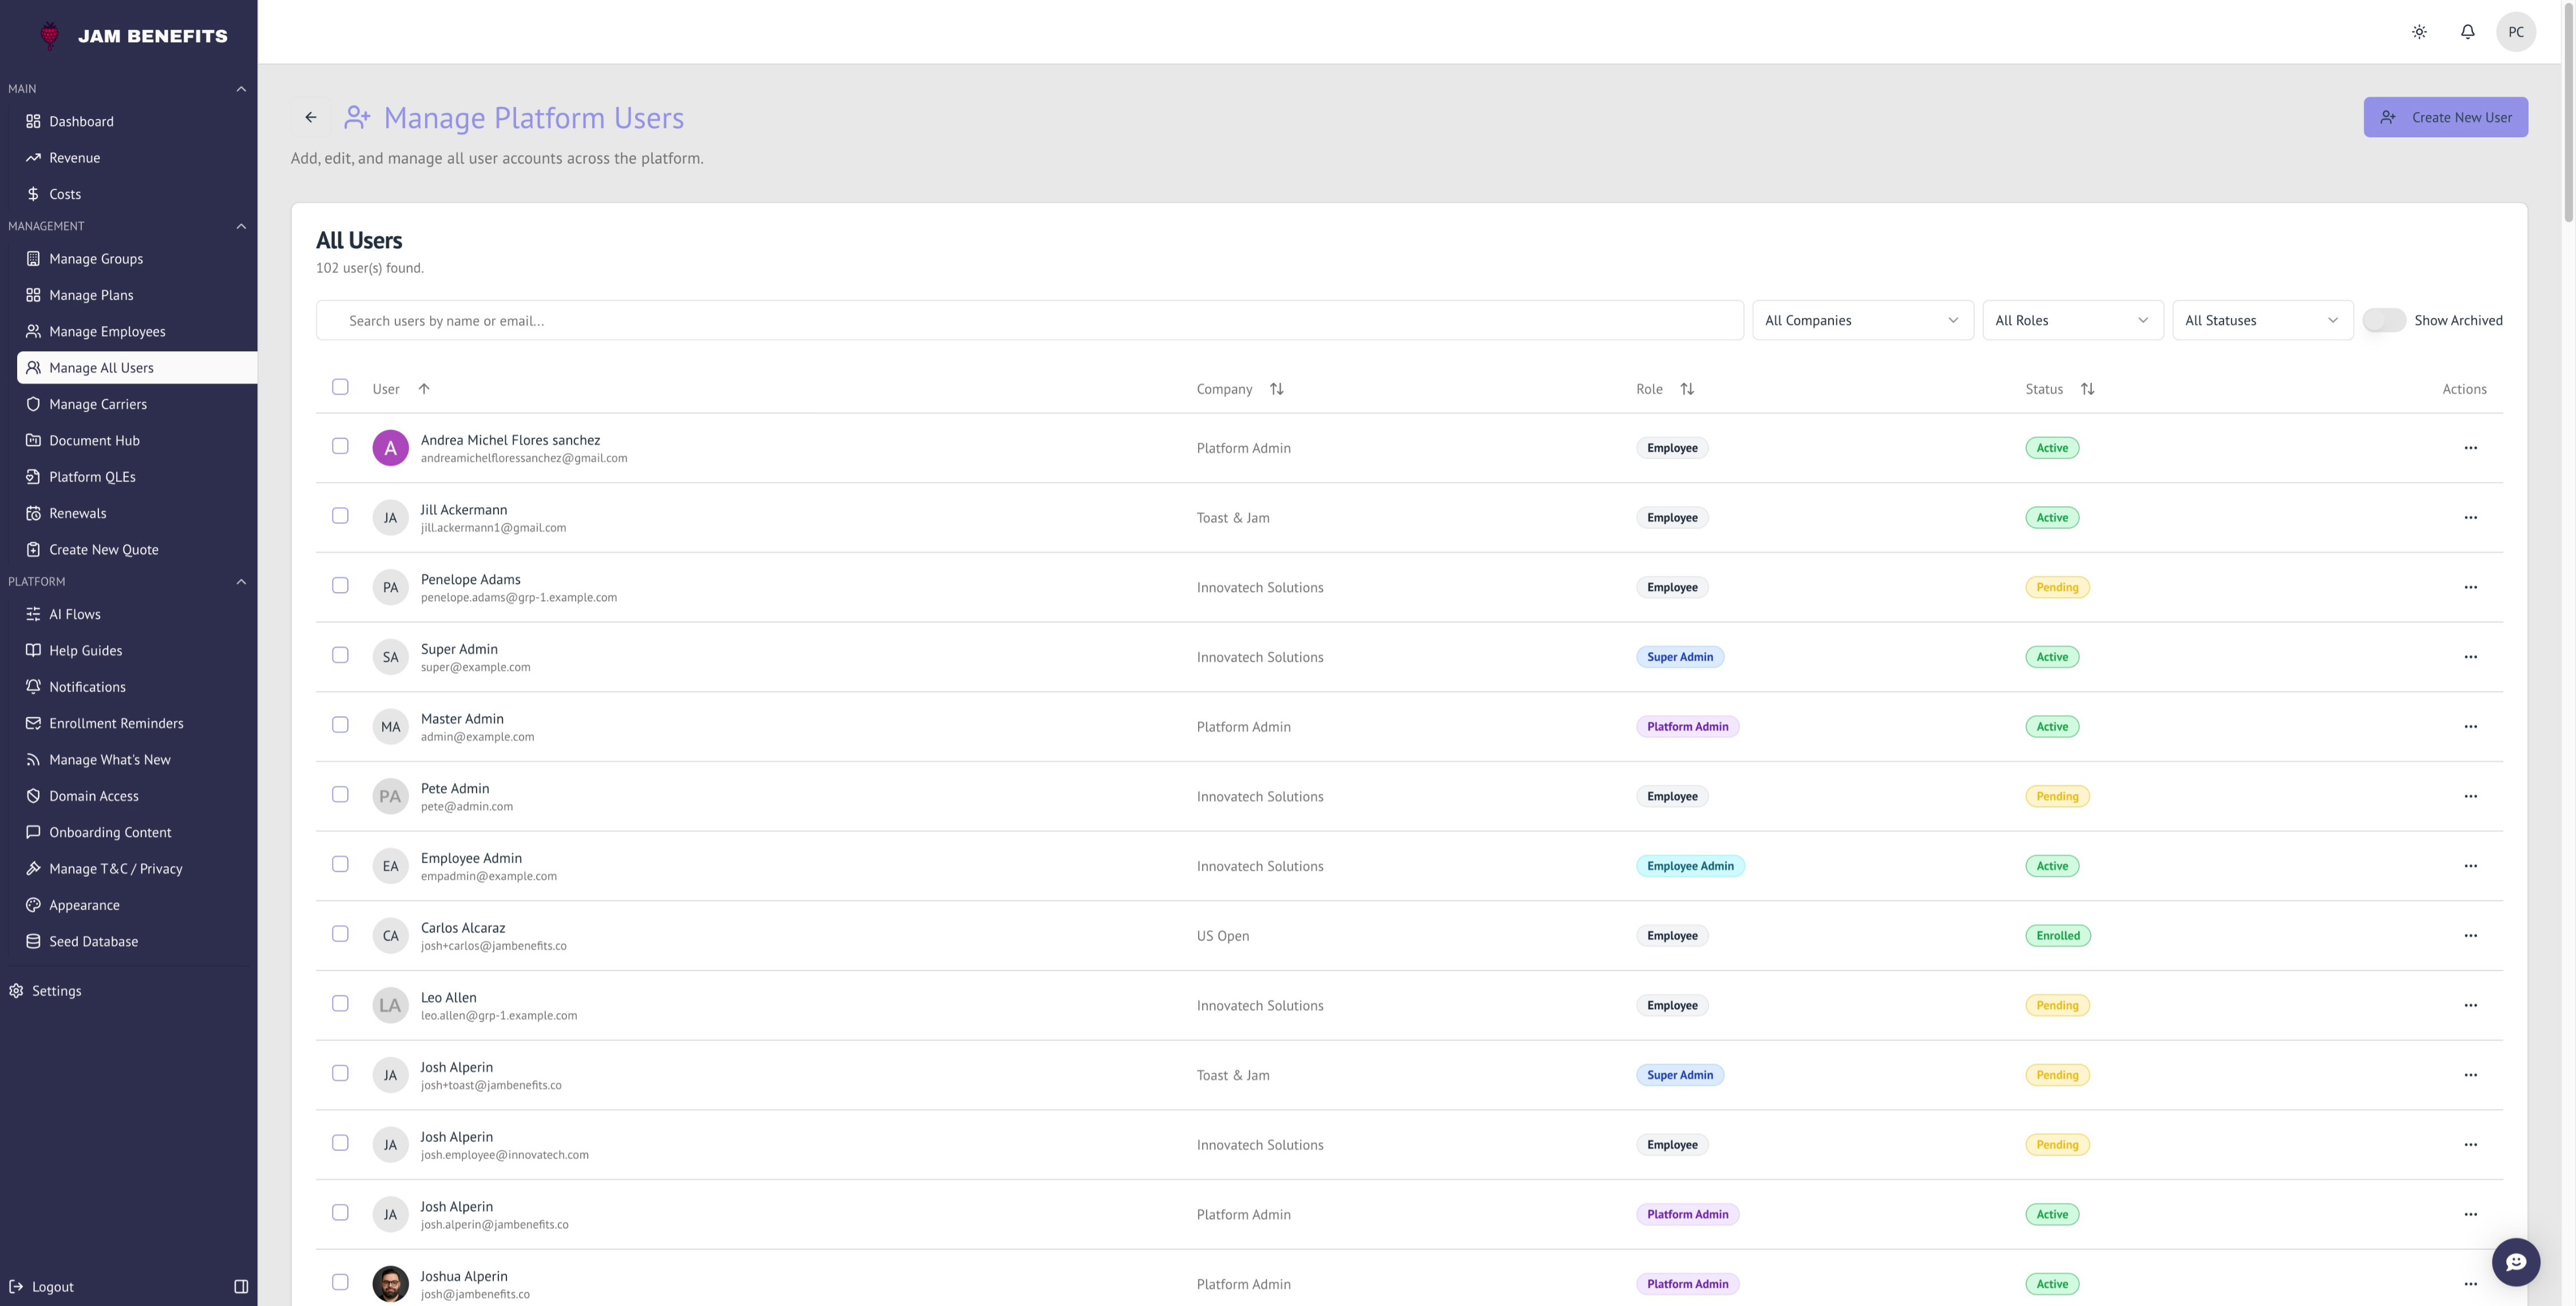
Task: Check the select-all users checkbox
Action: click(340, 387)
